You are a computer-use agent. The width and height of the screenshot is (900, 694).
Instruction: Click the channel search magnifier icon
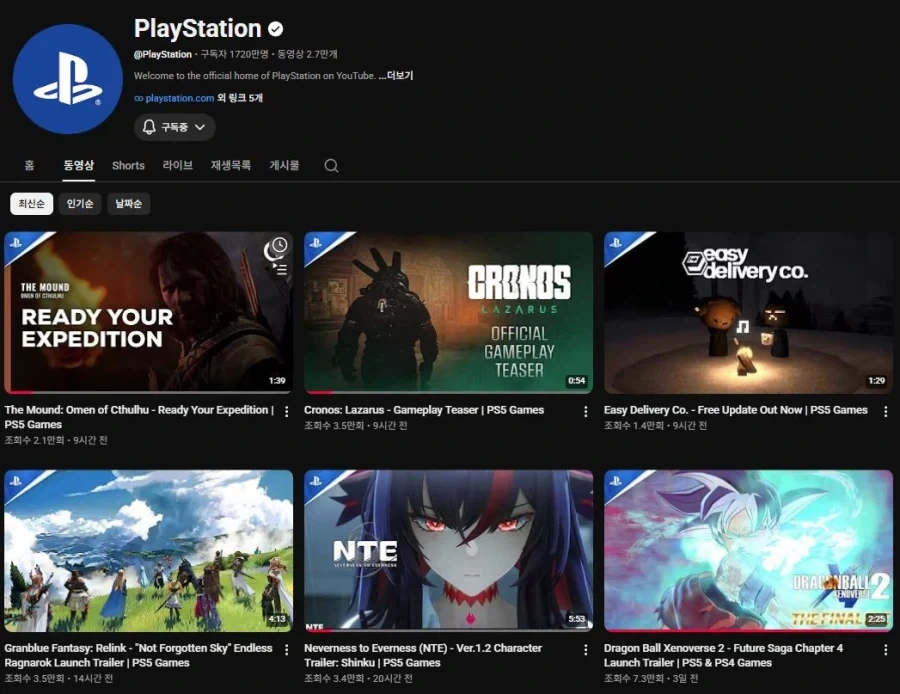click(331, 166)
